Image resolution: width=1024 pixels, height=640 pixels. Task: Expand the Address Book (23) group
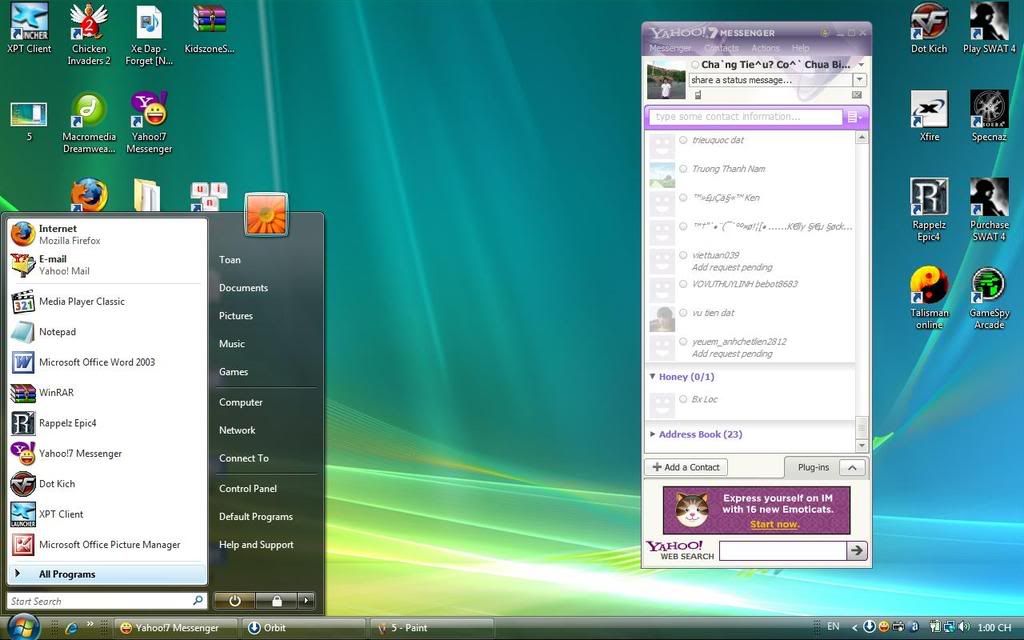click(652, 434)
